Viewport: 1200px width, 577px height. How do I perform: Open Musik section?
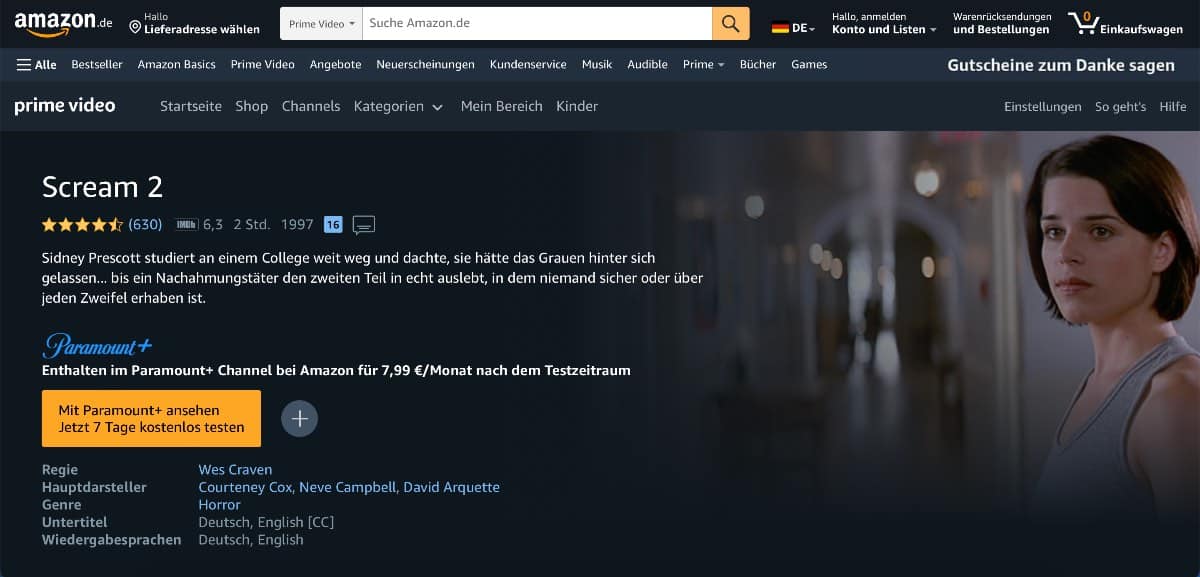[x=597, y=64]
